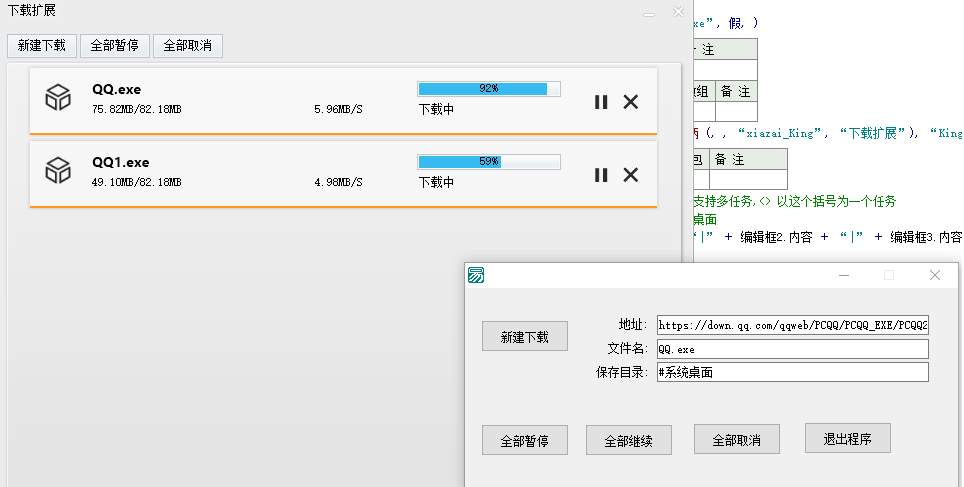
Task: Click top toolbar 全部暂停 button
Action: click(x=114, y=45)
